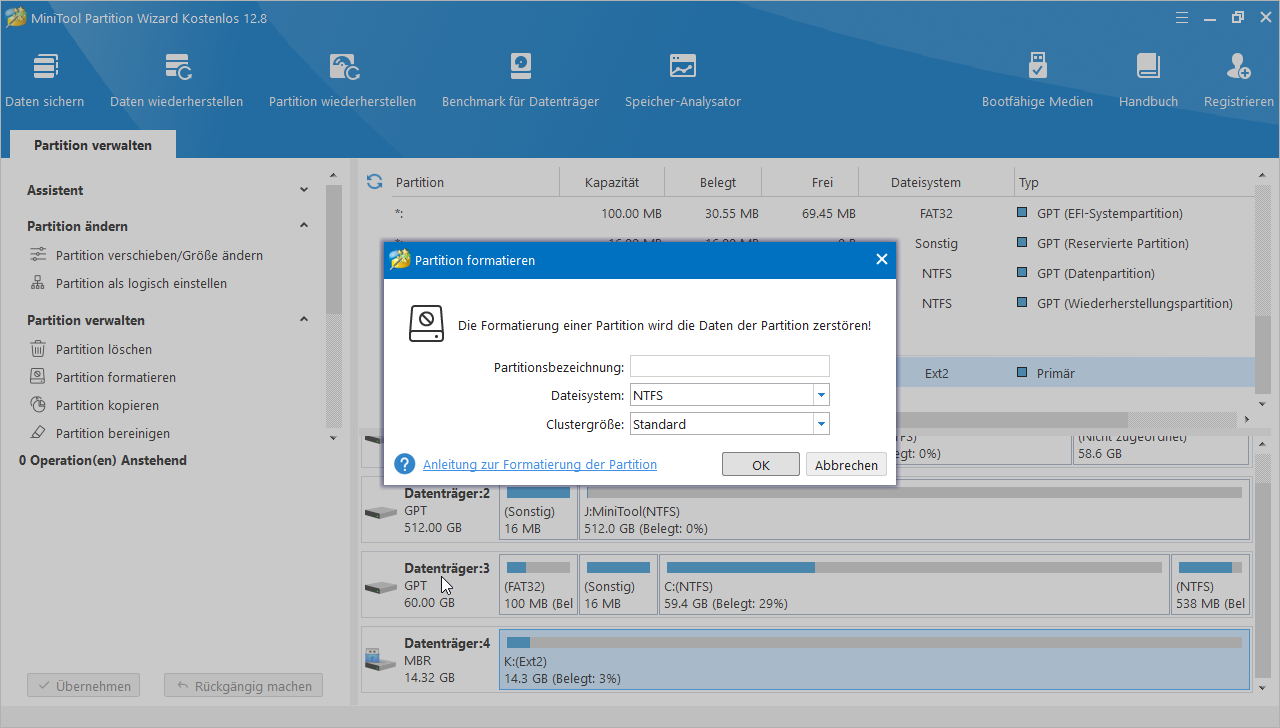Viewport: 1280px width, 728px height.
Task: Switch to Partition verwalten tab
Action: point(93,145)
